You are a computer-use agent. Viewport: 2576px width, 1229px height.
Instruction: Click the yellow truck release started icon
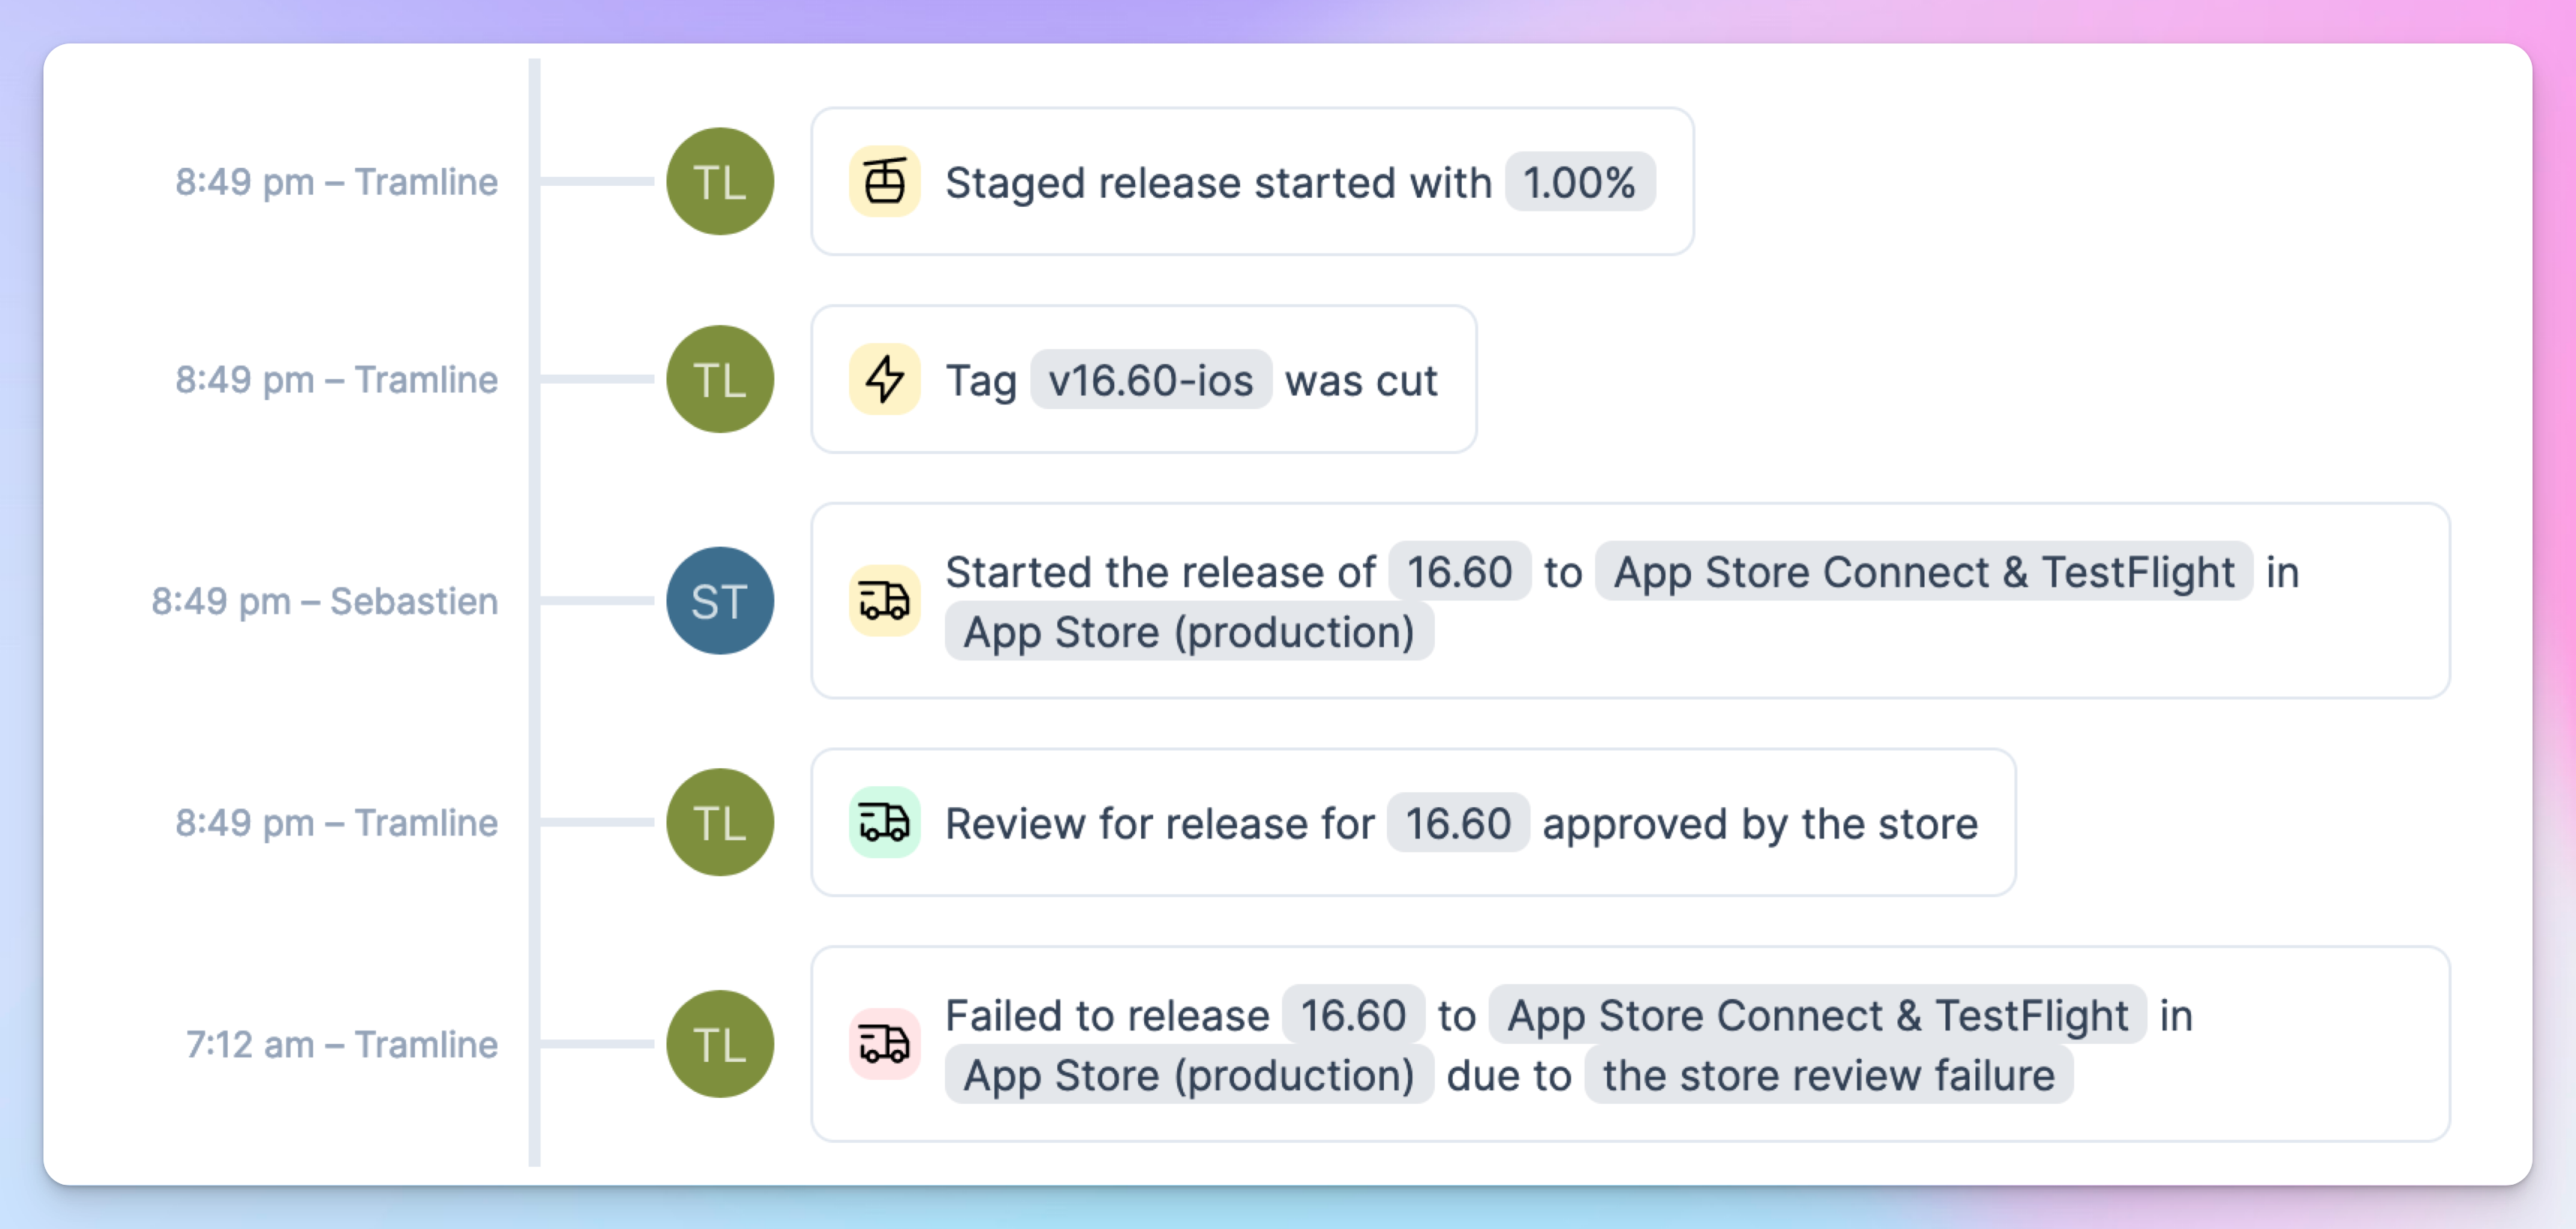tap(884, 601)
